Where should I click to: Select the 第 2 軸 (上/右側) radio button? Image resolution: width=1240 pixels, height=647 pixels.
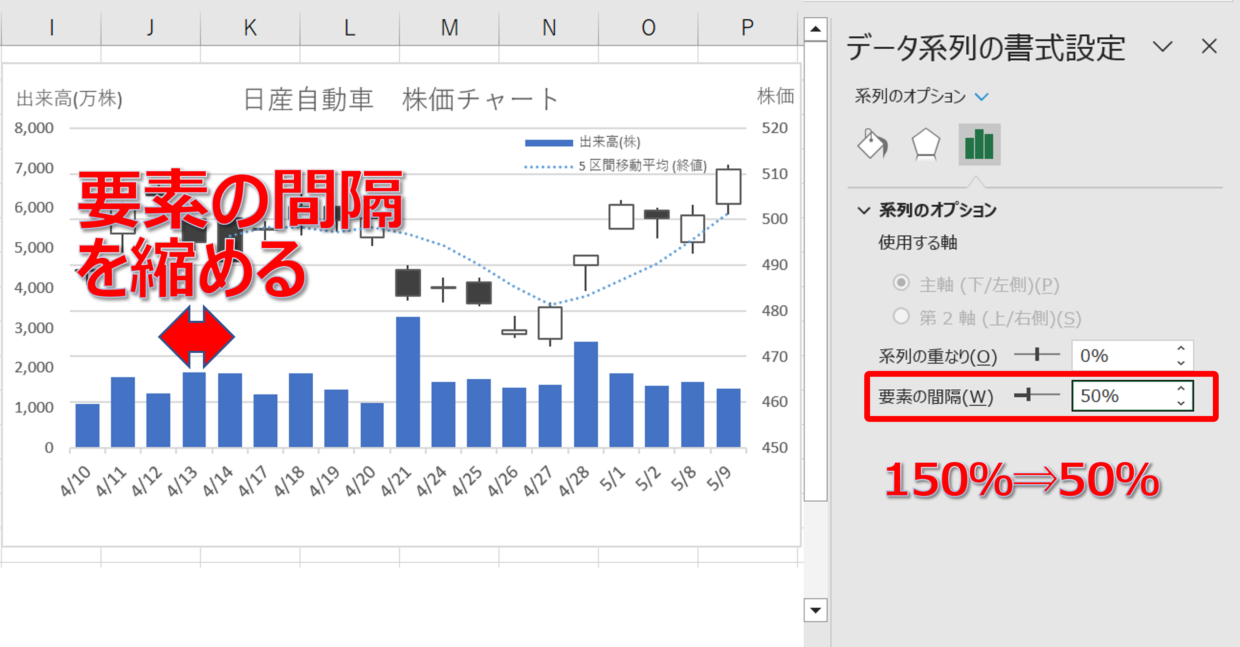901,318
